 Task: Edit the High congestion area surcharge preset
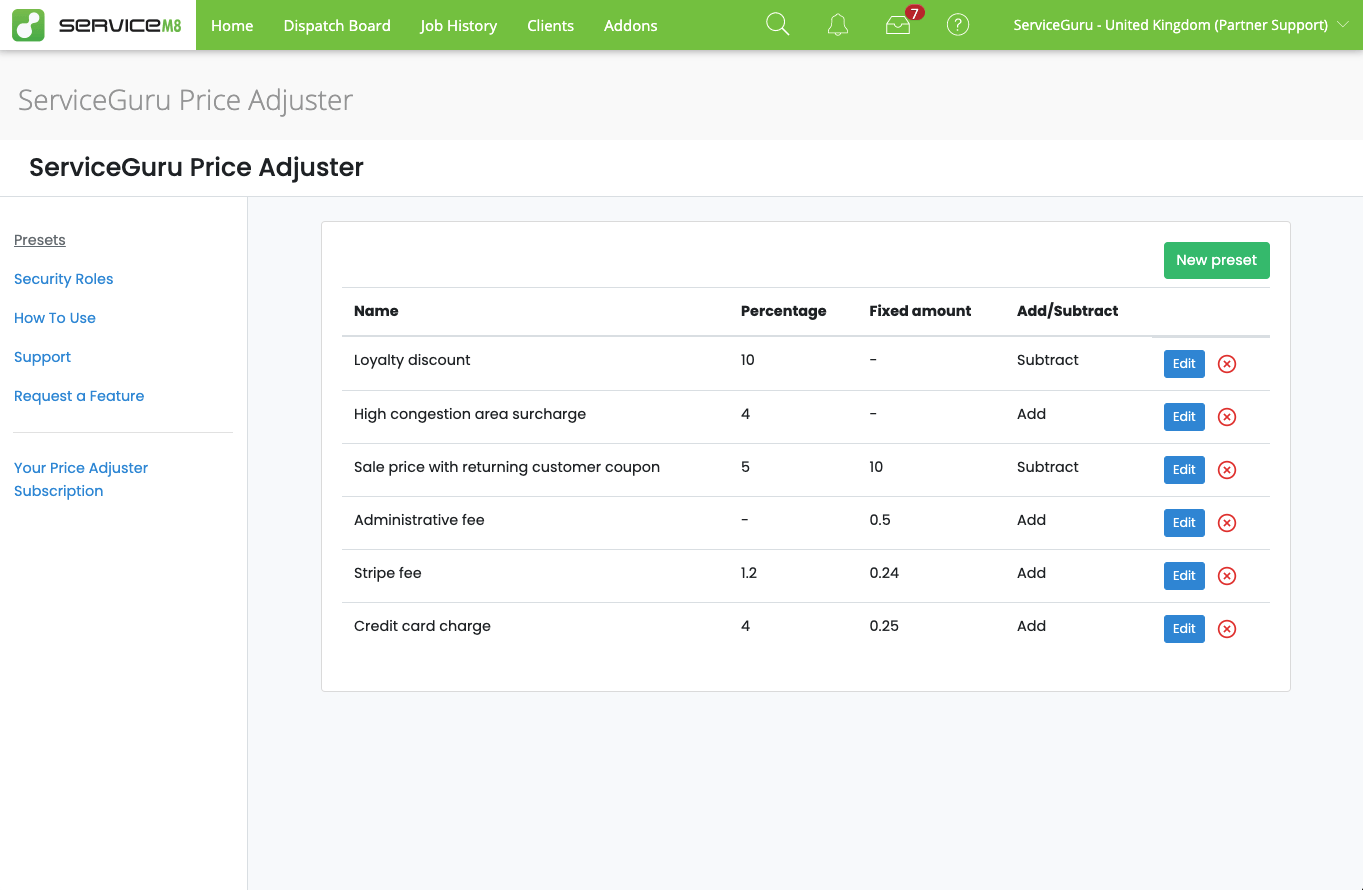tap(1184, 417)
